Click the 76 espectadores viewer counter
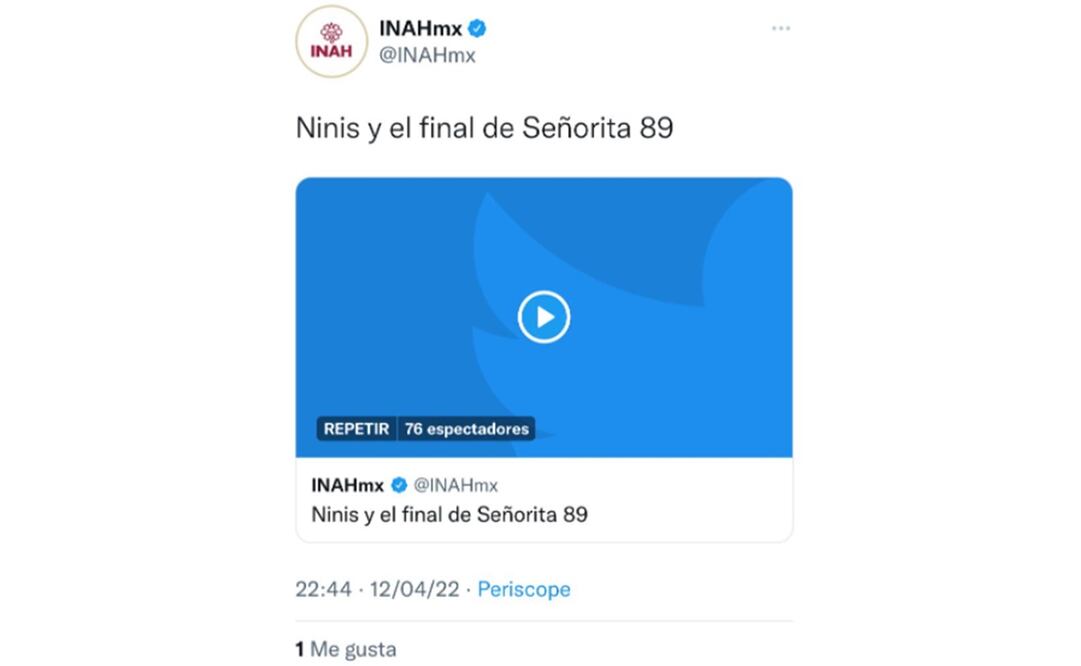1081x666 pixels. click(466, 428)
